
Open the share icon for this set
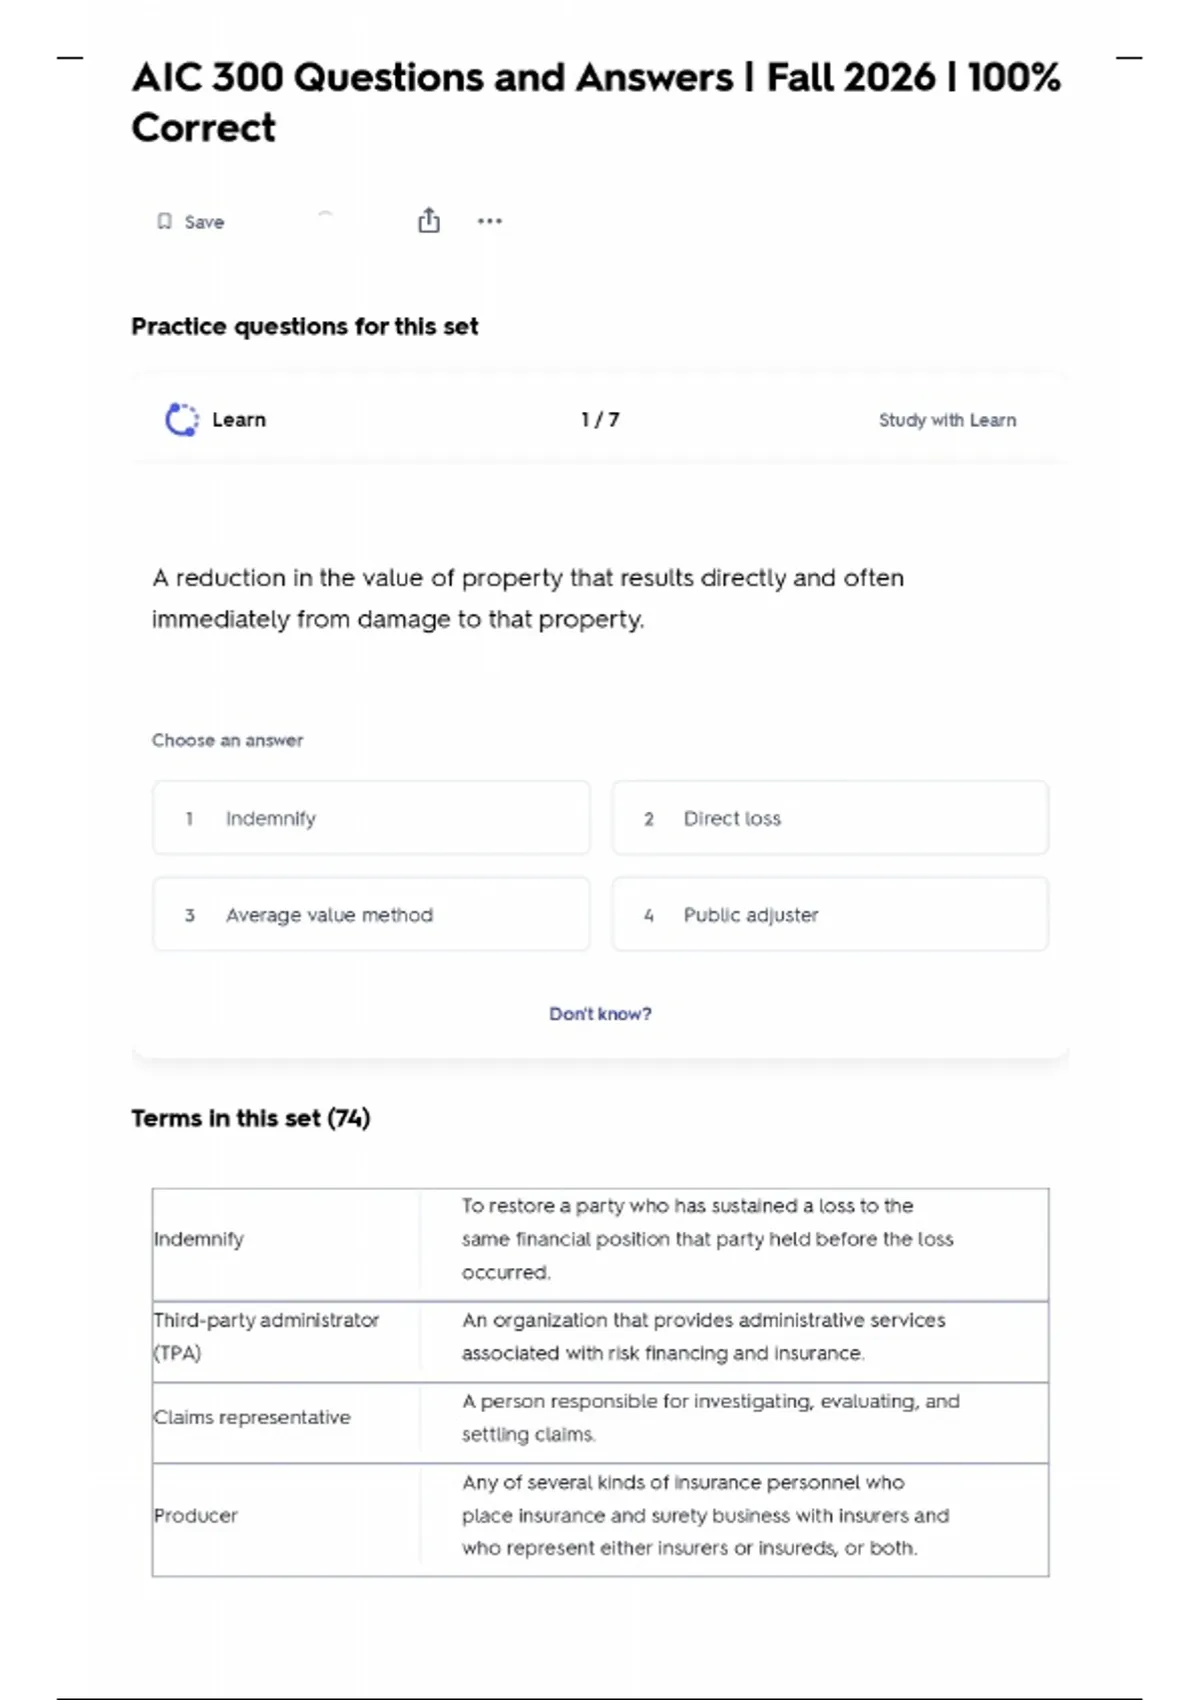tap(429, 220)
